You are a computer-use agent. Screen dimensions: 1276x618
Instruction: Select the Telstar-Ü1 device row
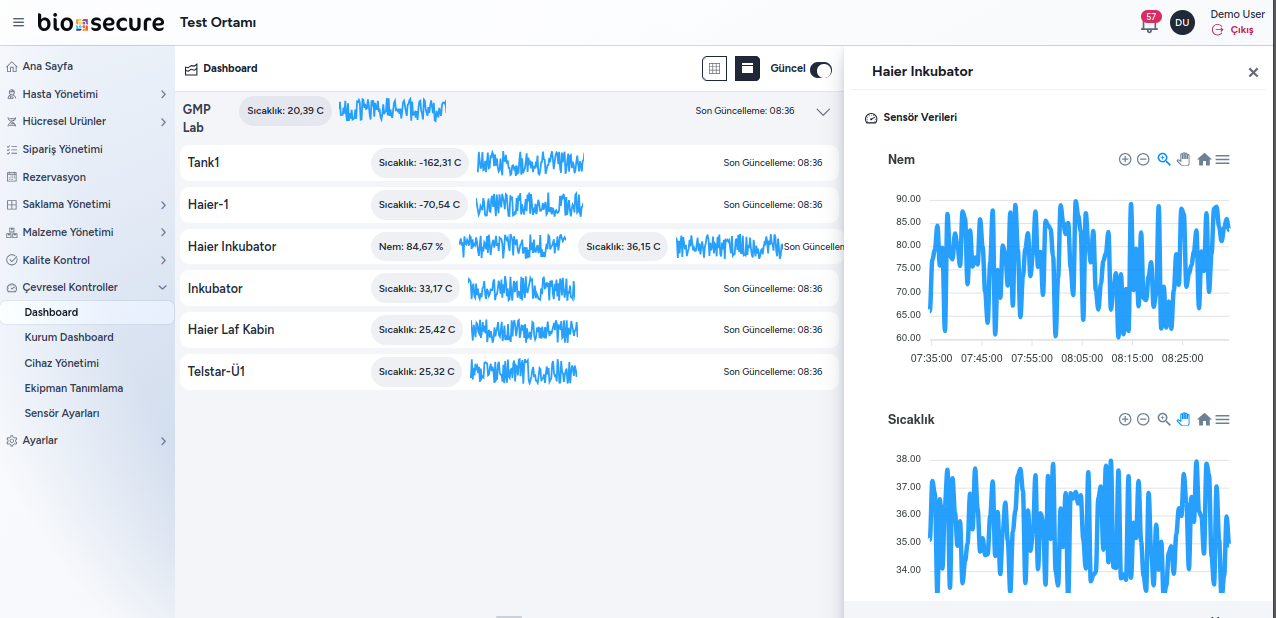pyautogui.click(x=509, y=371)
